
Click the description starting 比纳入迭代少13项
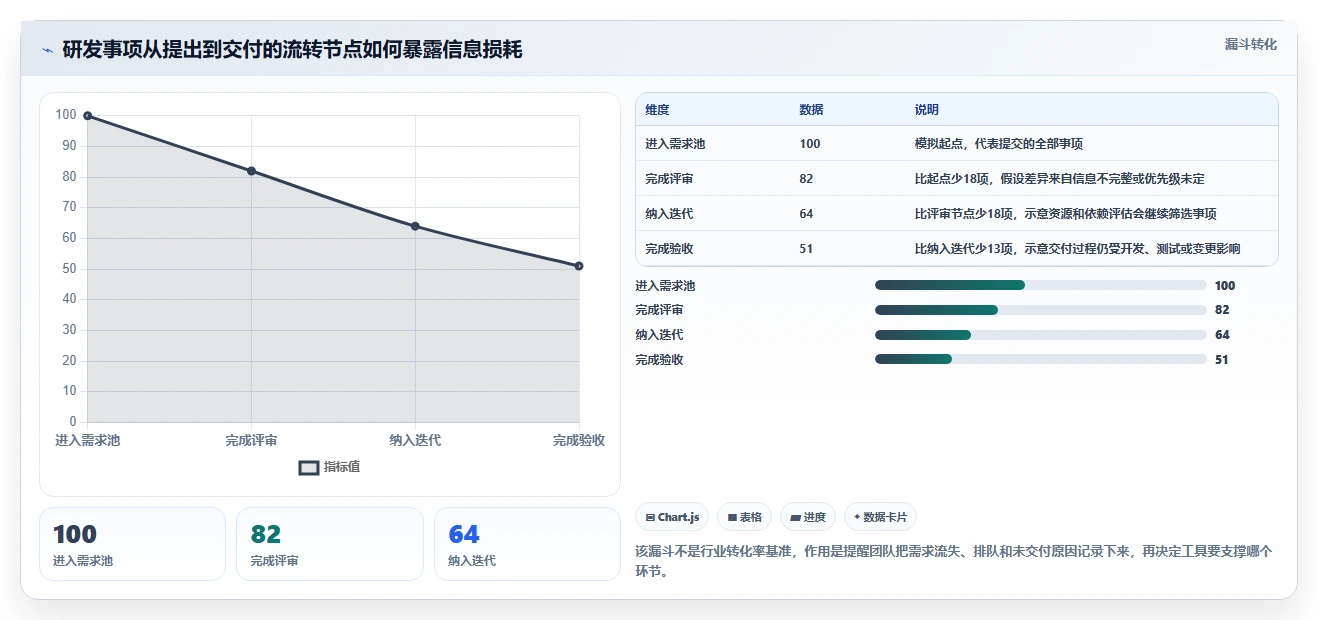(1078, 249)
